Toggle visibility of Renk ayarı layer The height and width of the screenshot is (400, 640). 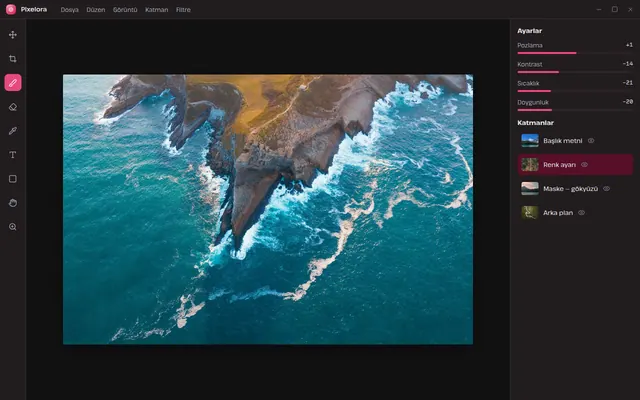coord(584,164)
